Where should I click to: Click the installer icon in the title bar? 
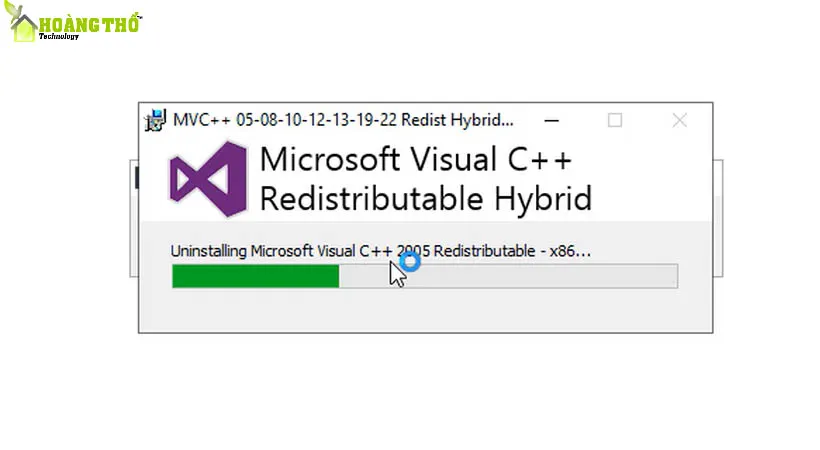point(155,121)
